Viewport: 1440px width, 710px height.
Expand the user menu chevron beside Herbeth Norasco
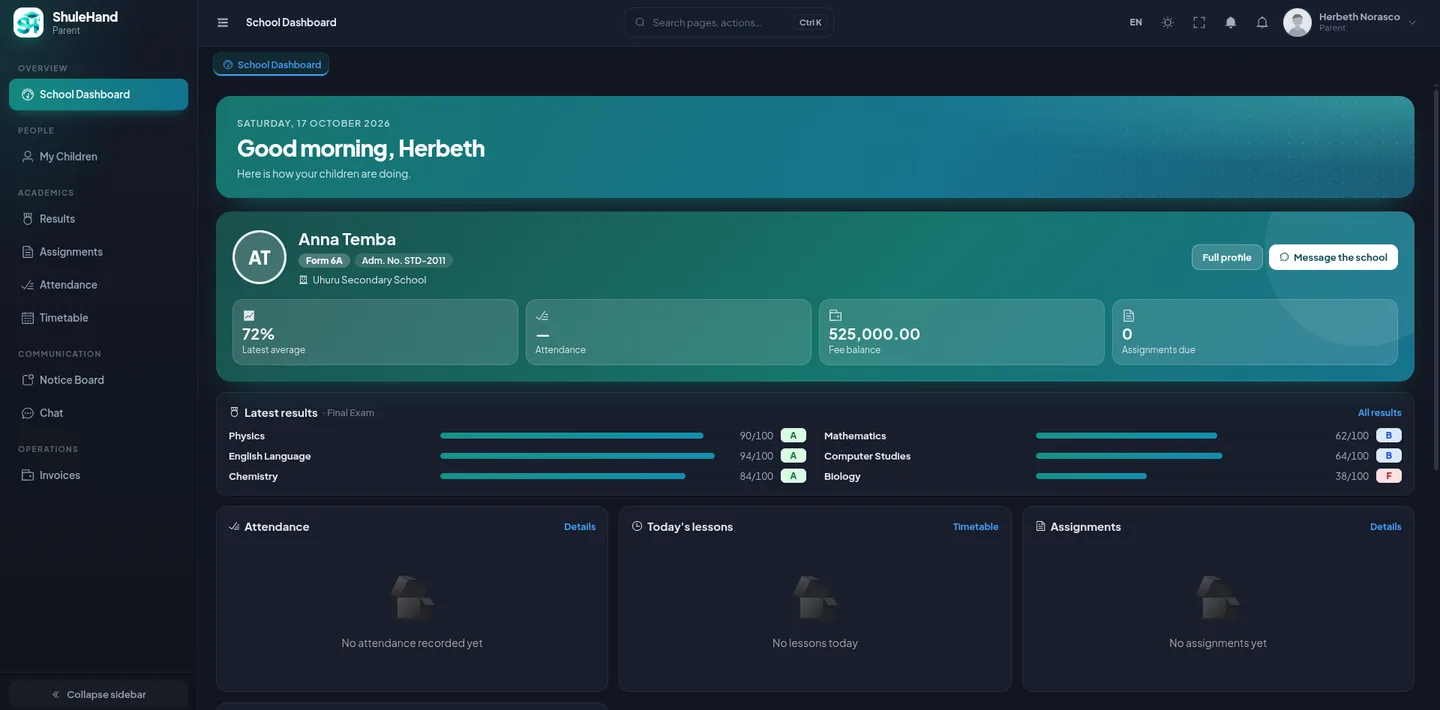1412,22
